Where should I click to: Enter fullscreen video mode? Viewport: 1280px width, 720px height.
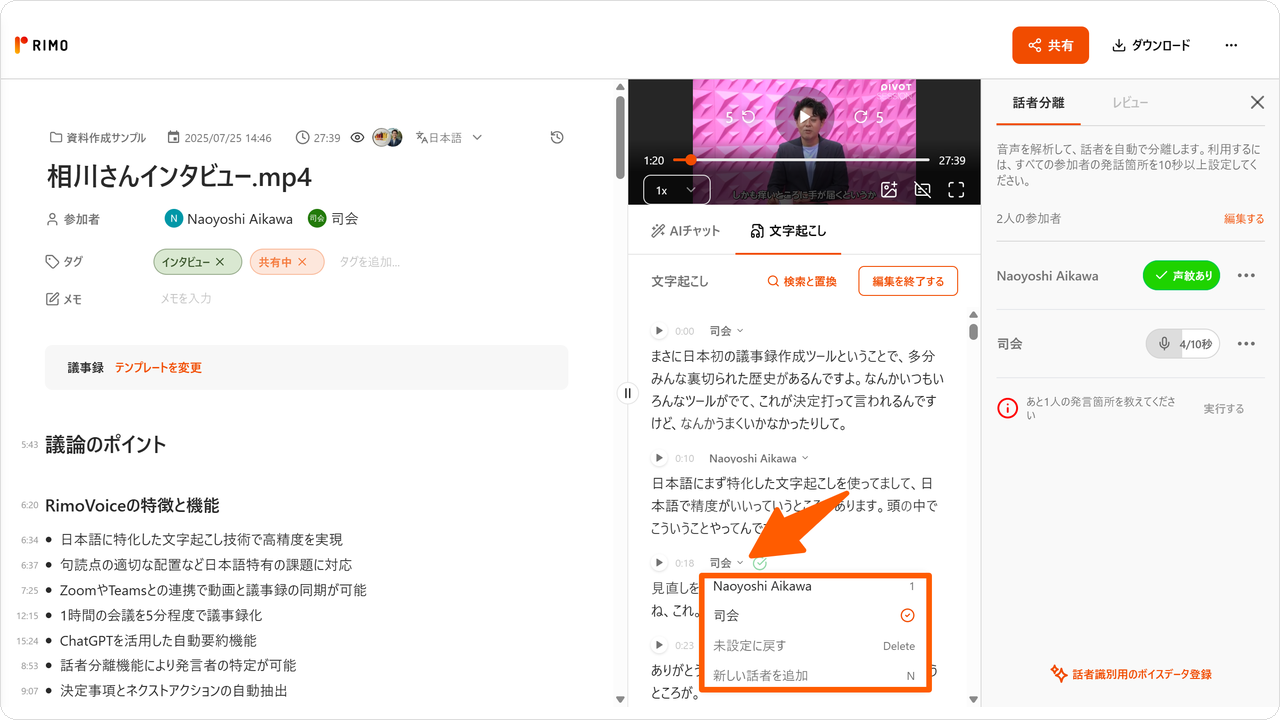(x=956, y=189)
